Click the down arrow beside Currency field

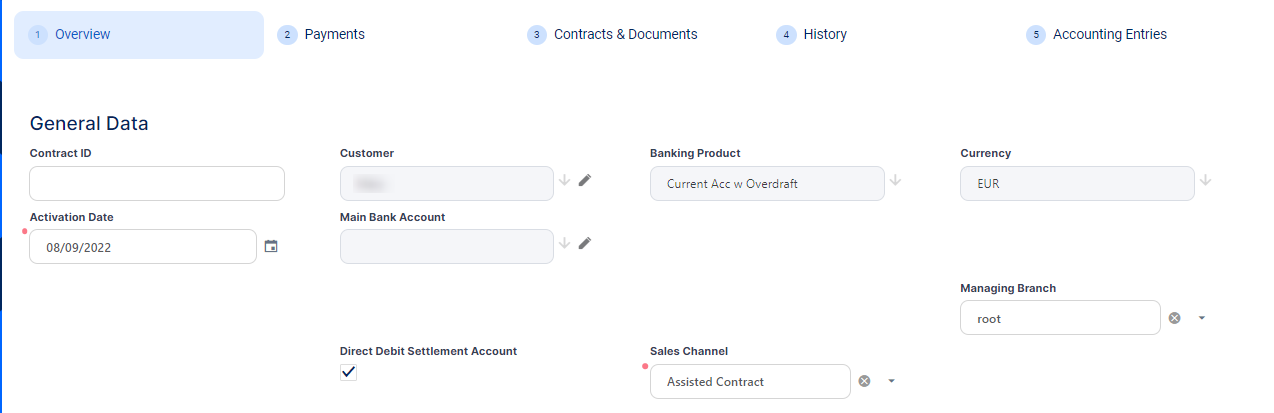(1205, 180)
